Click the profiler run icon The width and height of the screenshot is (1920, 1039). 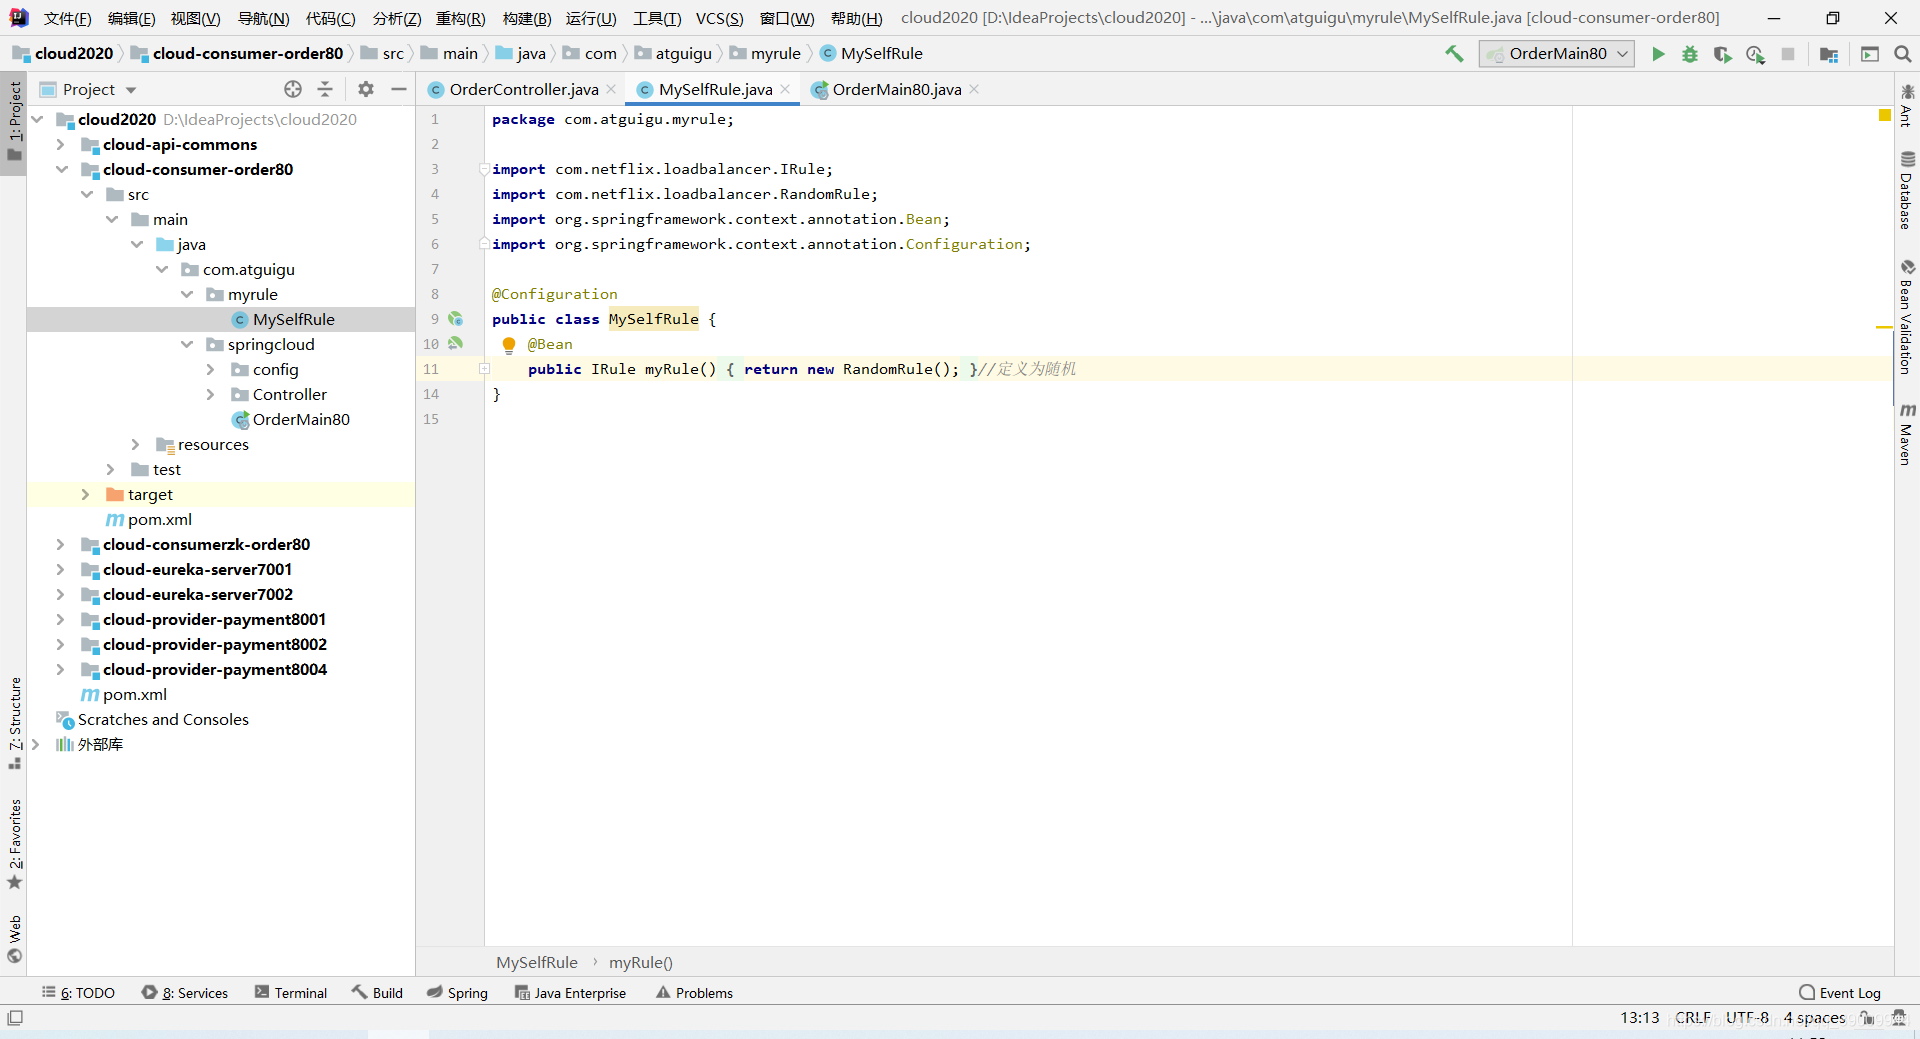point(1755,54)
